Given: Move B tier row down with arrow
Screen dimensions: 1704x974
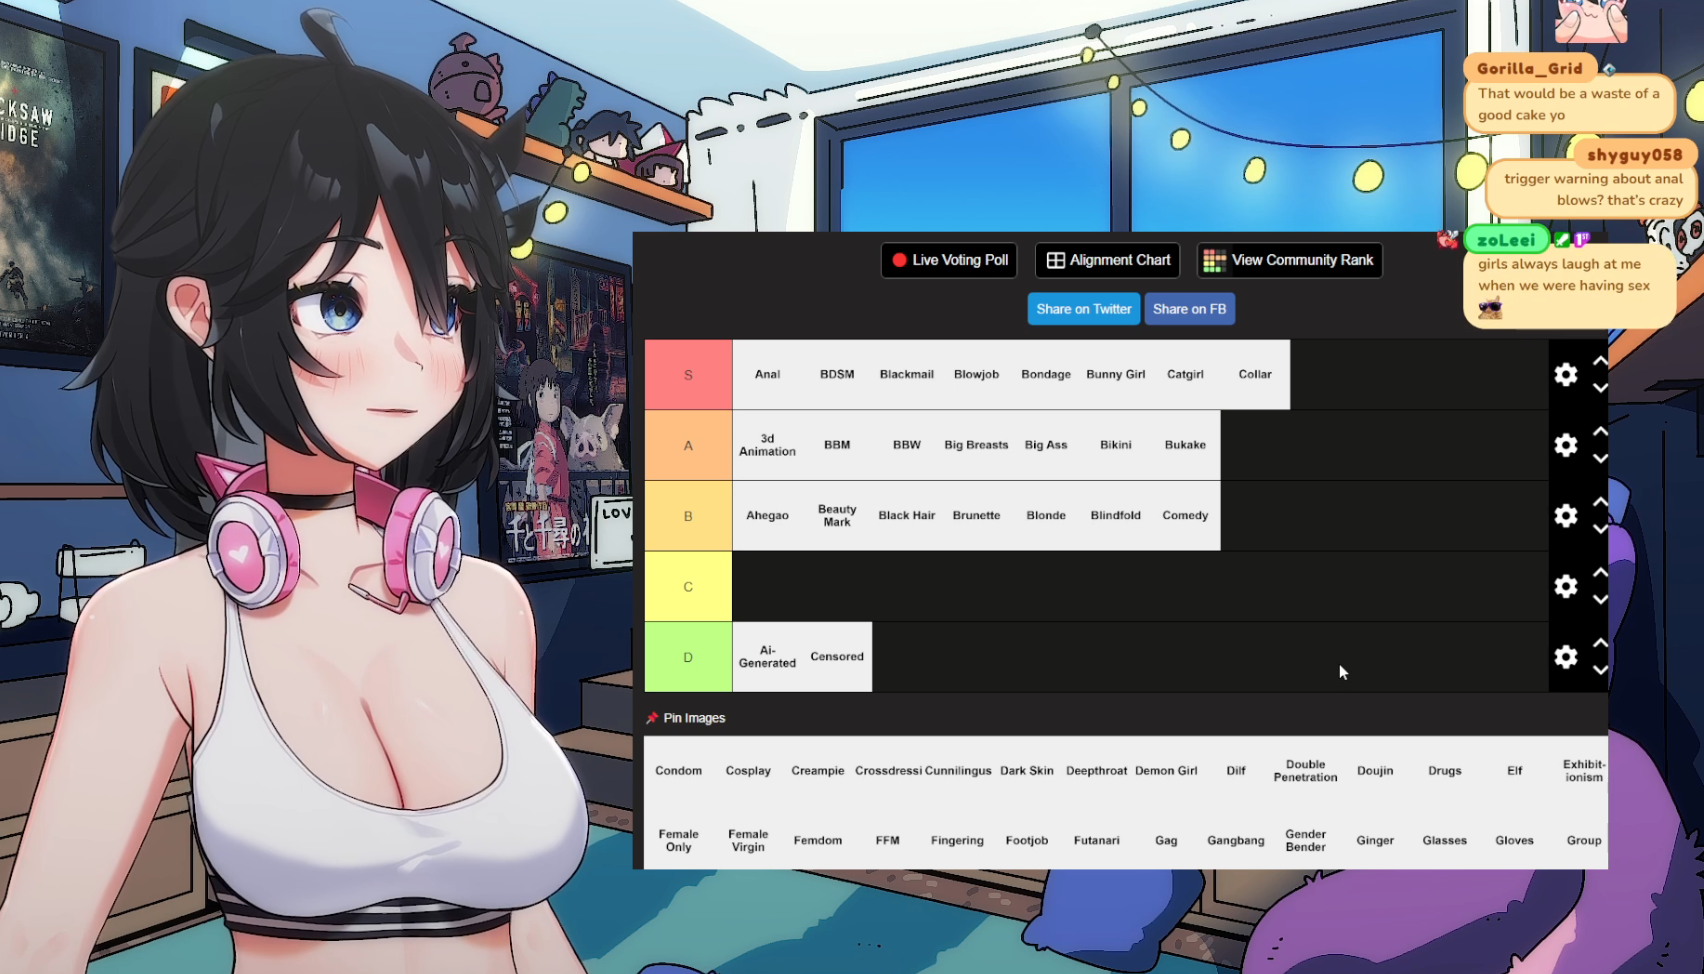Looking at the screenshot, I should click(x=1600, y=529).
